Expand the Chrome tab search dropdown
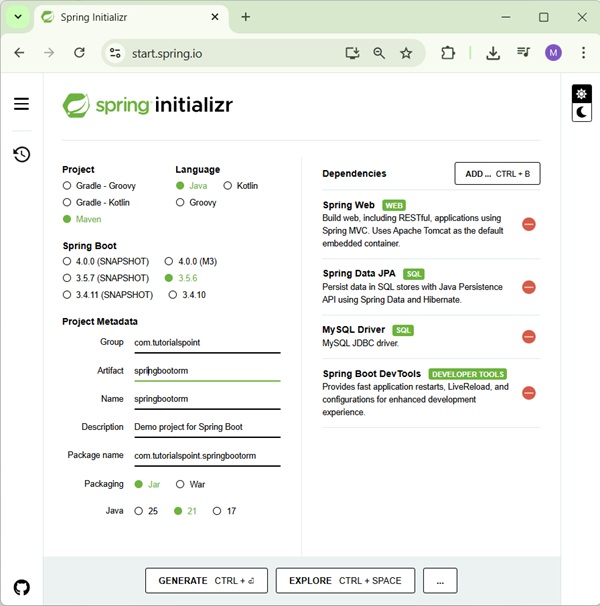The height and width of the screenshot is (606, 600). (x=18, y=17)
